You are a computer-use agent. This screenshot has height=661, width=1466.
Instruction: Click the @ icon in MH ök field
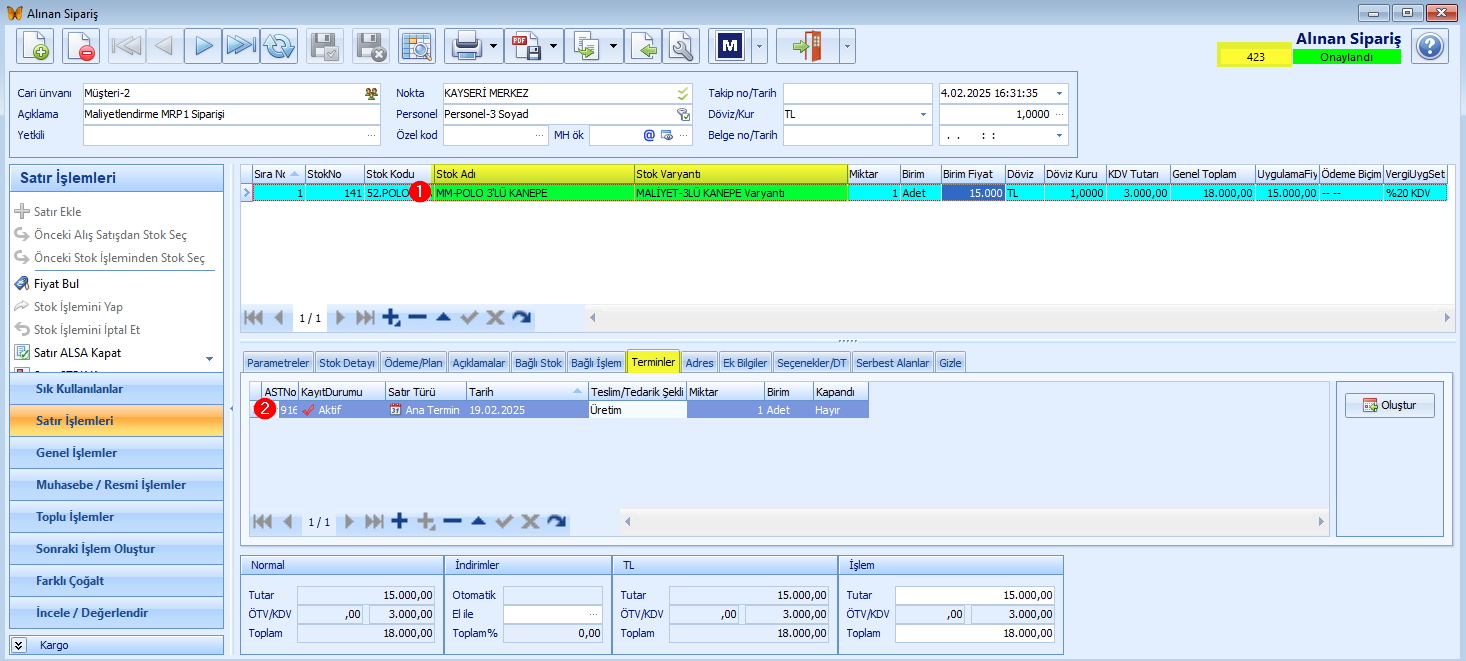click(x=648, y=135)
